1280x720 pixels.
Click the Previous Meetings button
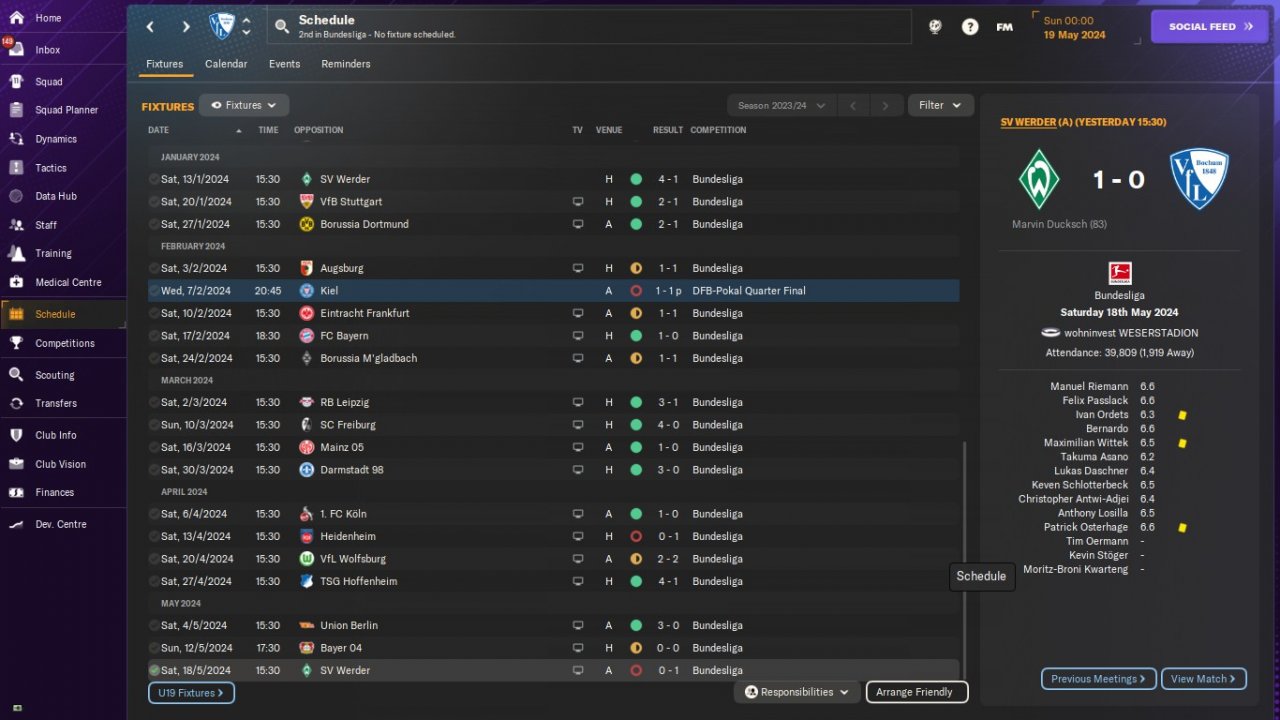coord(1099,679)
